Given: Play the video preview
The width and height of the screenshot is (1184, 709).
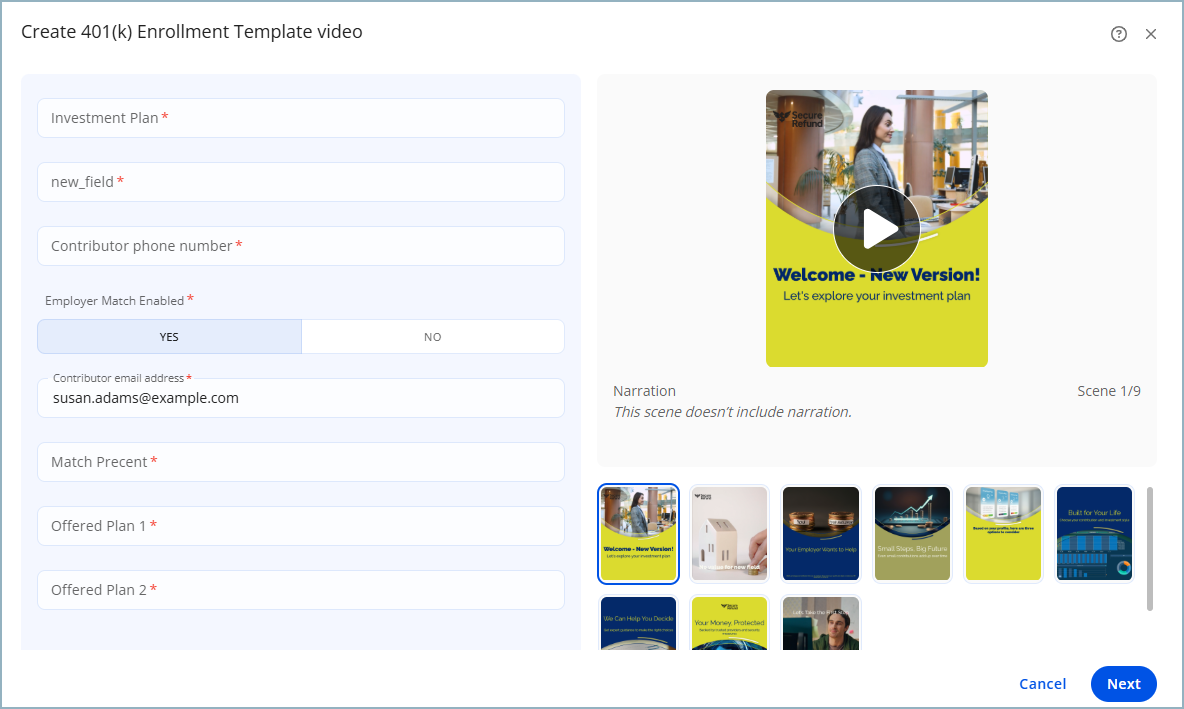Looking at the screenshot, I should coord(877,229).
